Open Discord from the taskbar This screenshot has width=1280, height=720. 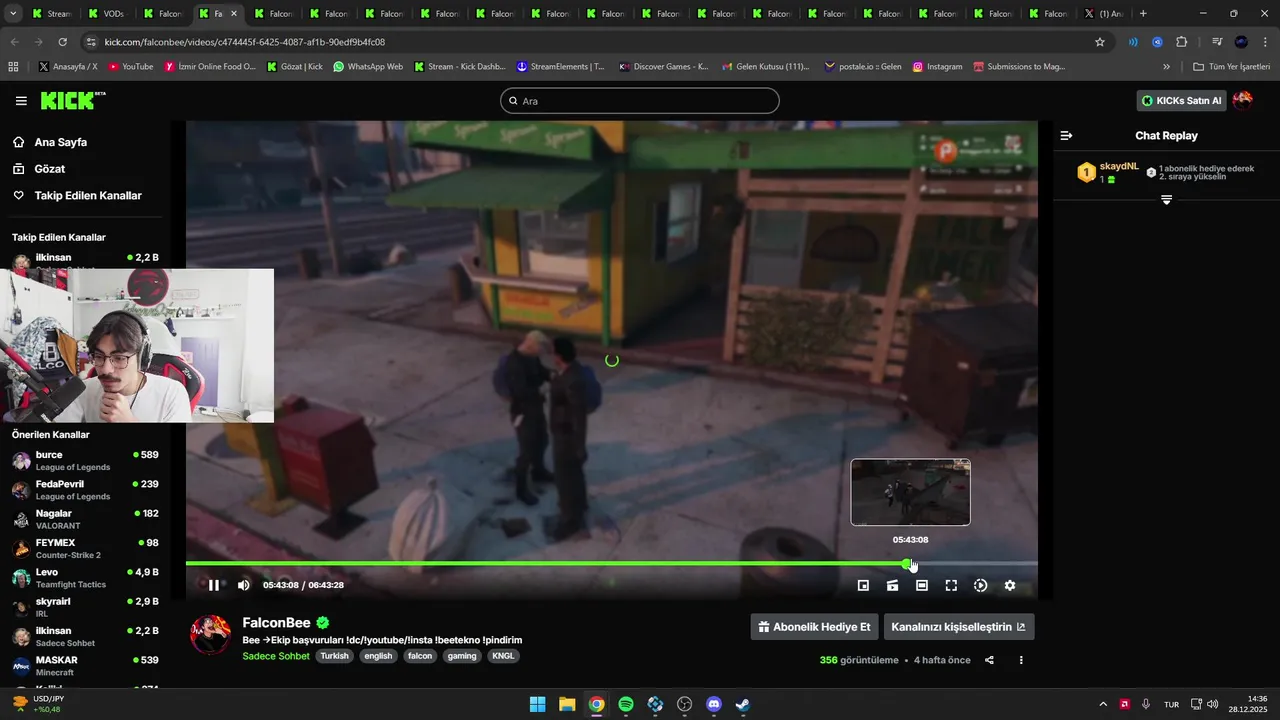714,704
